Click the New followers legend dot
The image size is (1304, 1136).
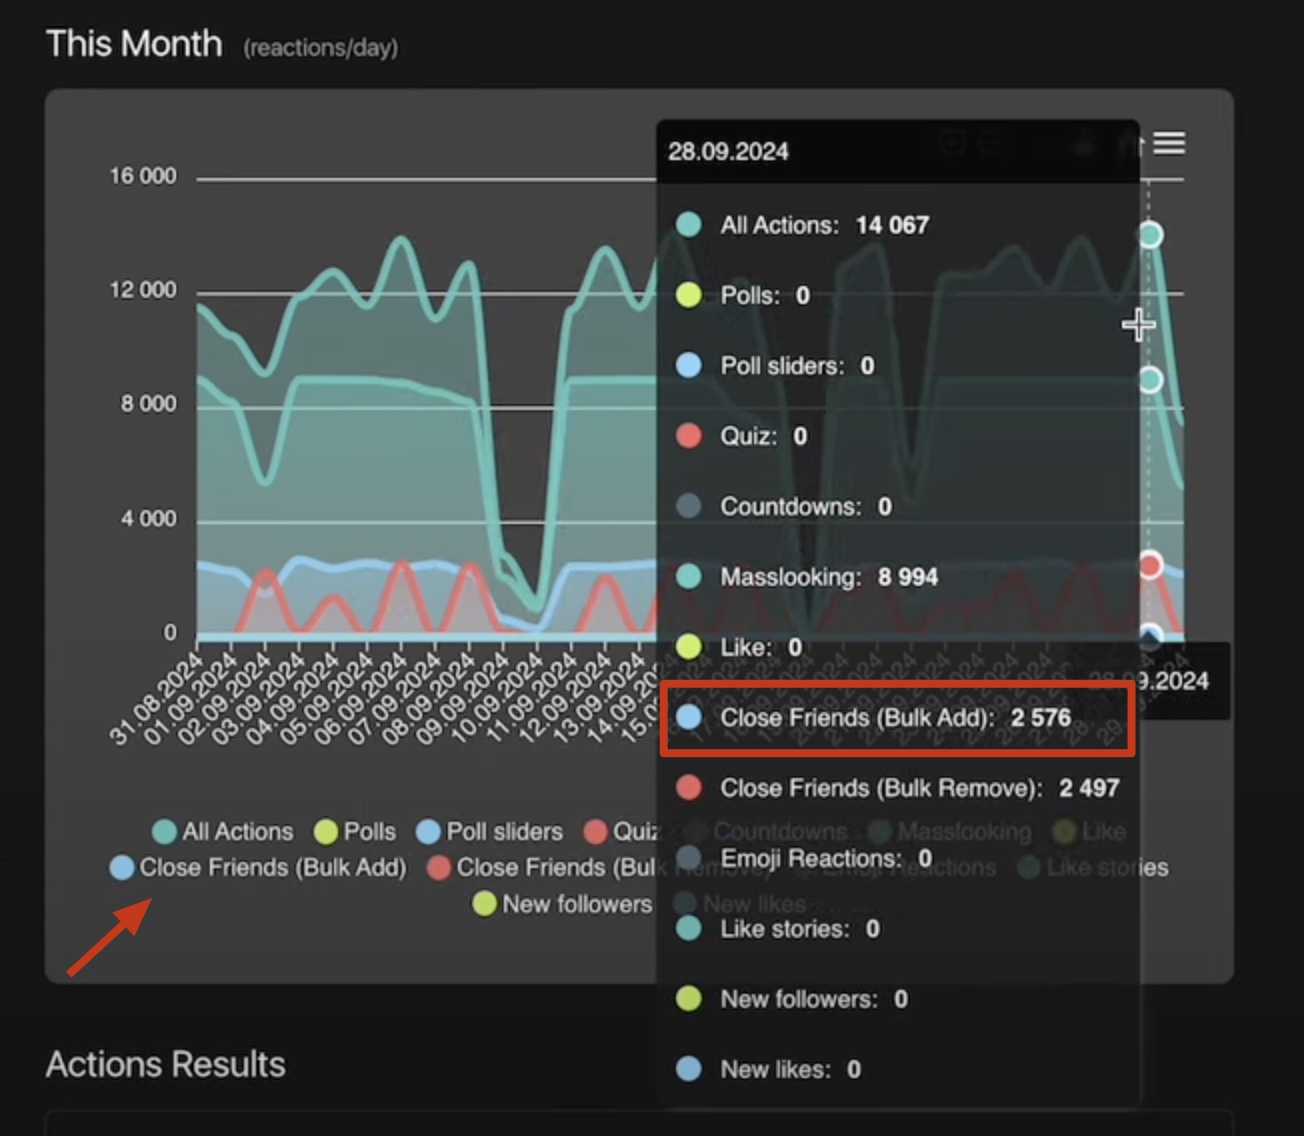click(485, 904)
